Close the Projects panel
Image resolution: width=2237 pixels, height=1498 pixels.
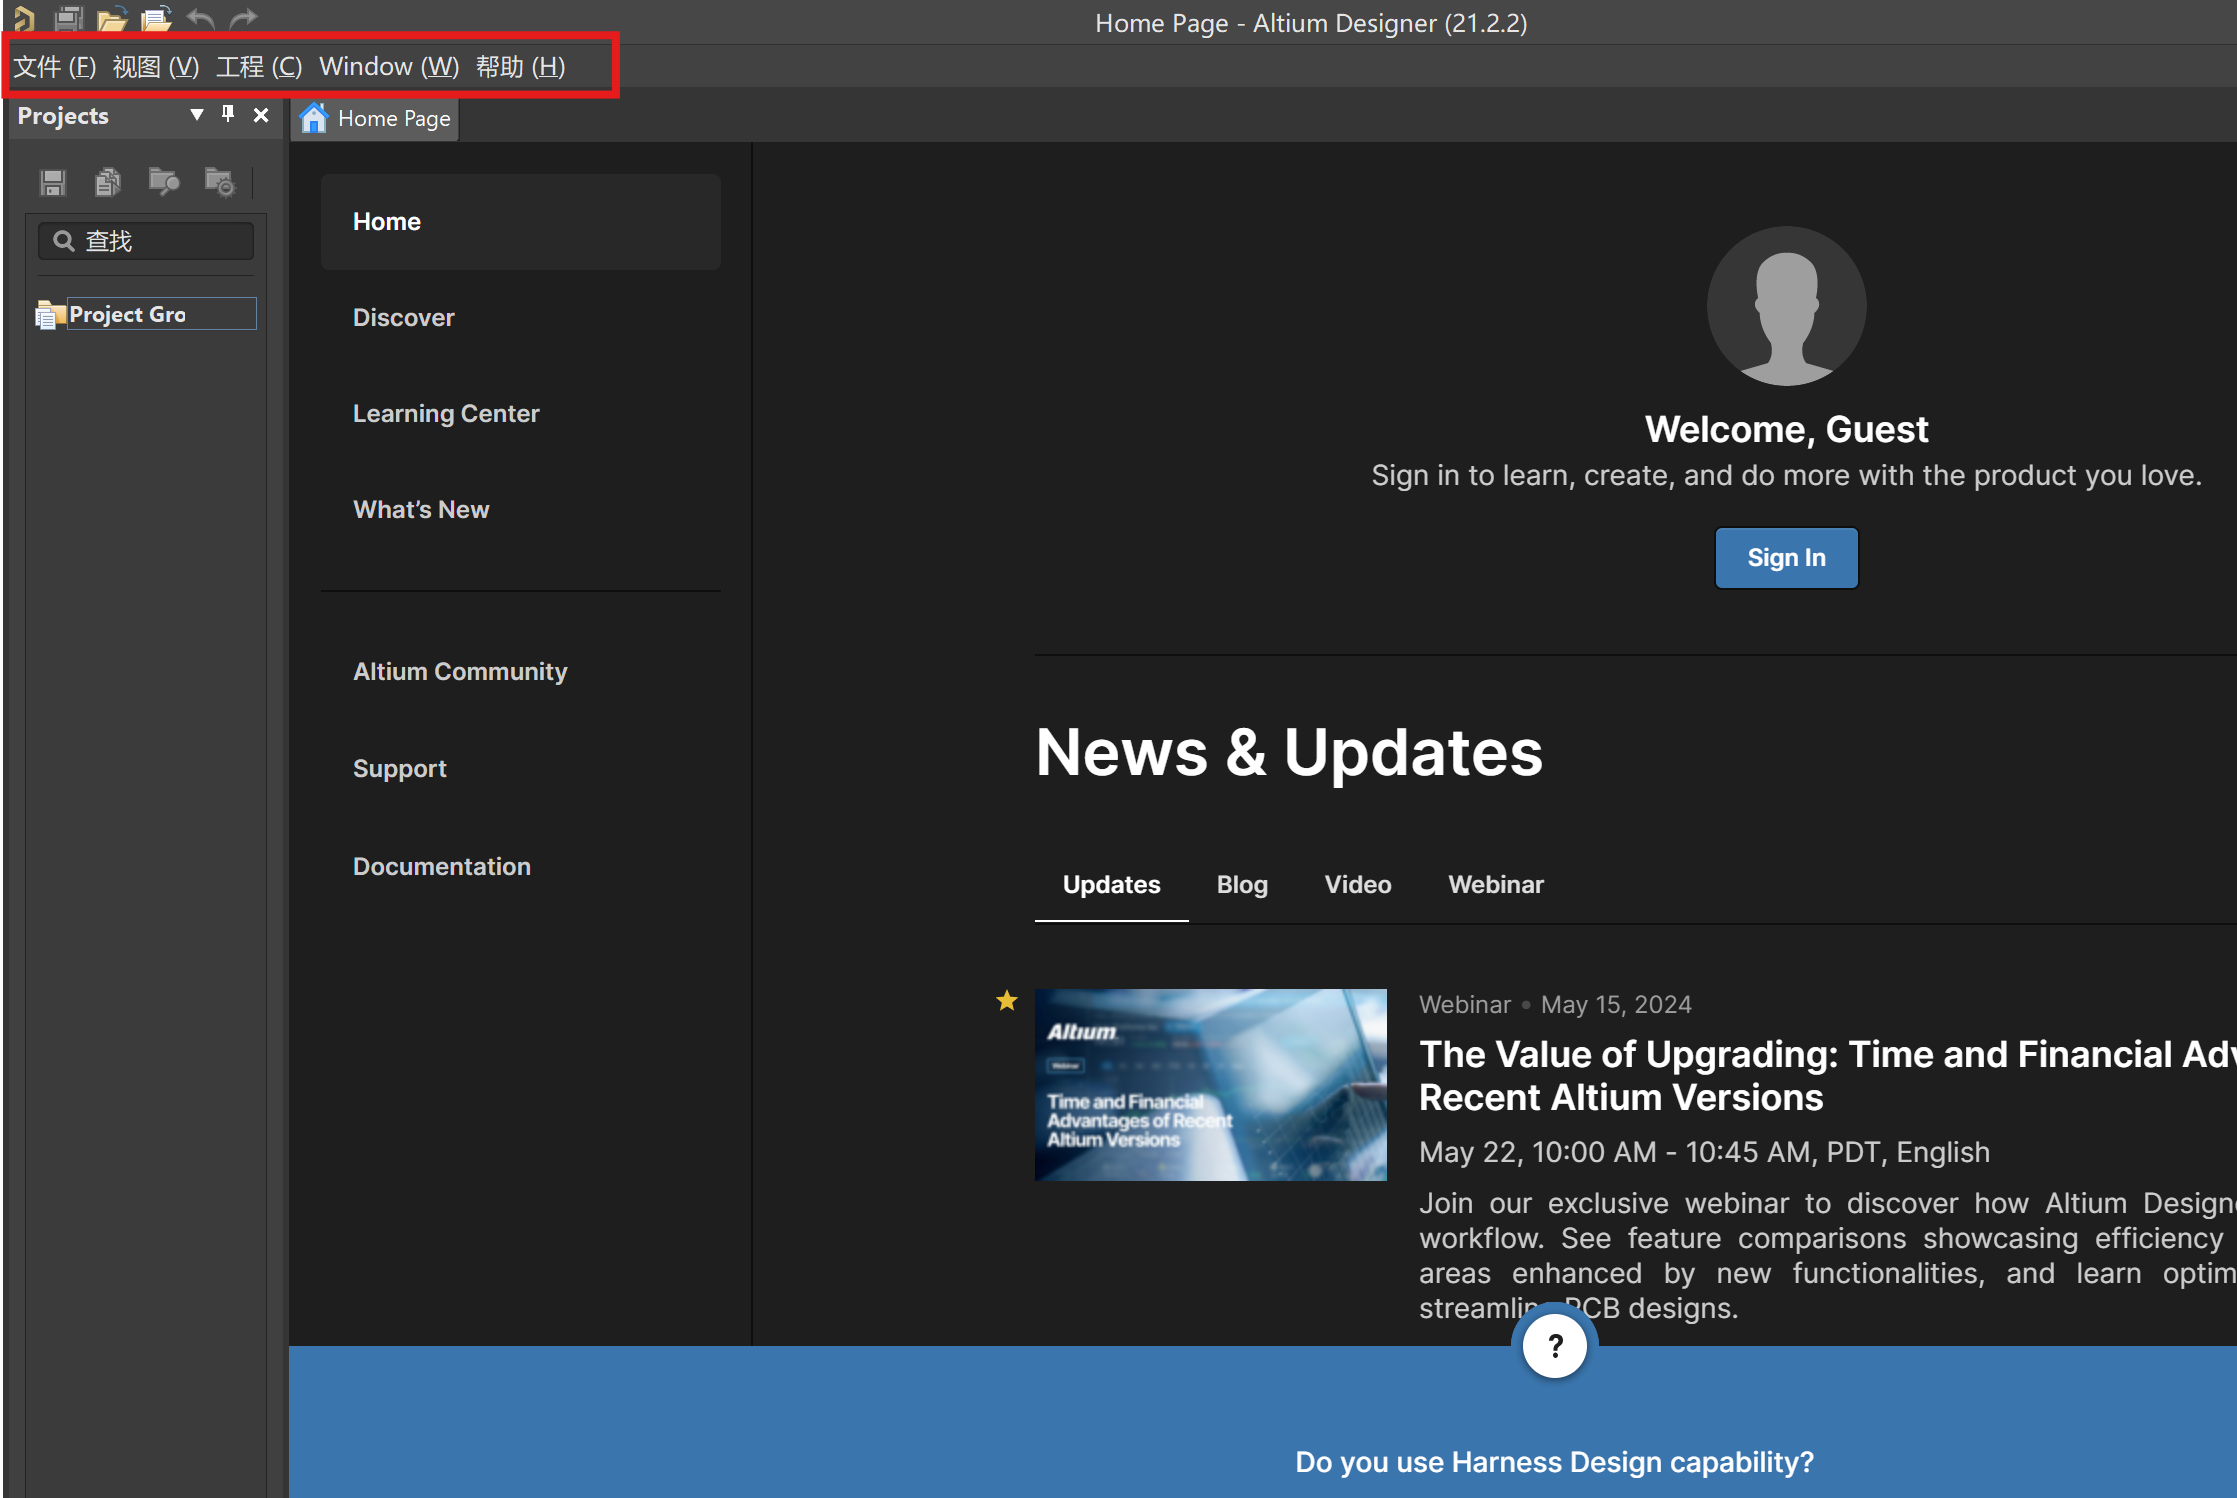(x=261, y=115)
